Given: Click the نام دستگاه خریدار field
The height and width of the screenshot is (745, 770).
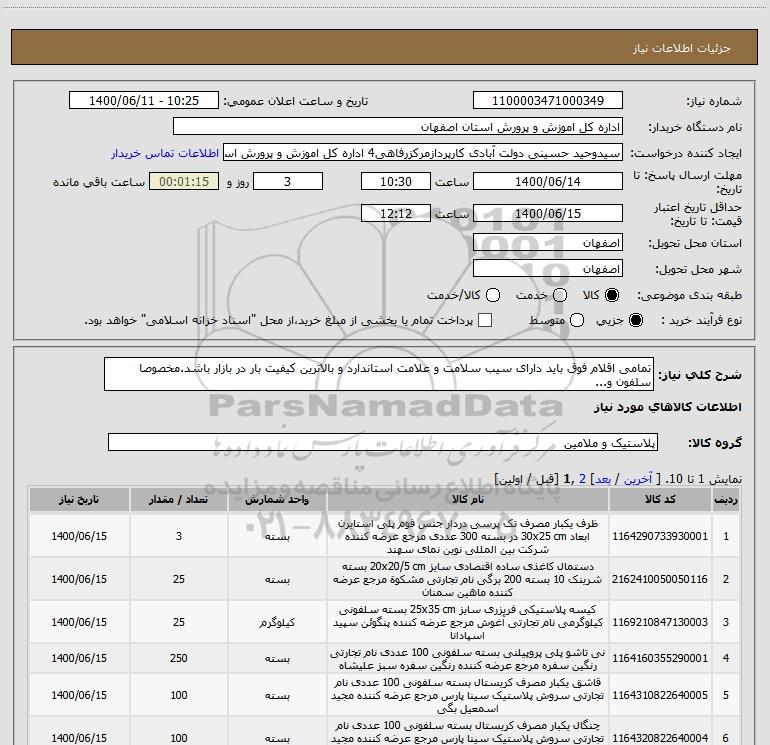Looking at the screenshot, I should [398, 126].
